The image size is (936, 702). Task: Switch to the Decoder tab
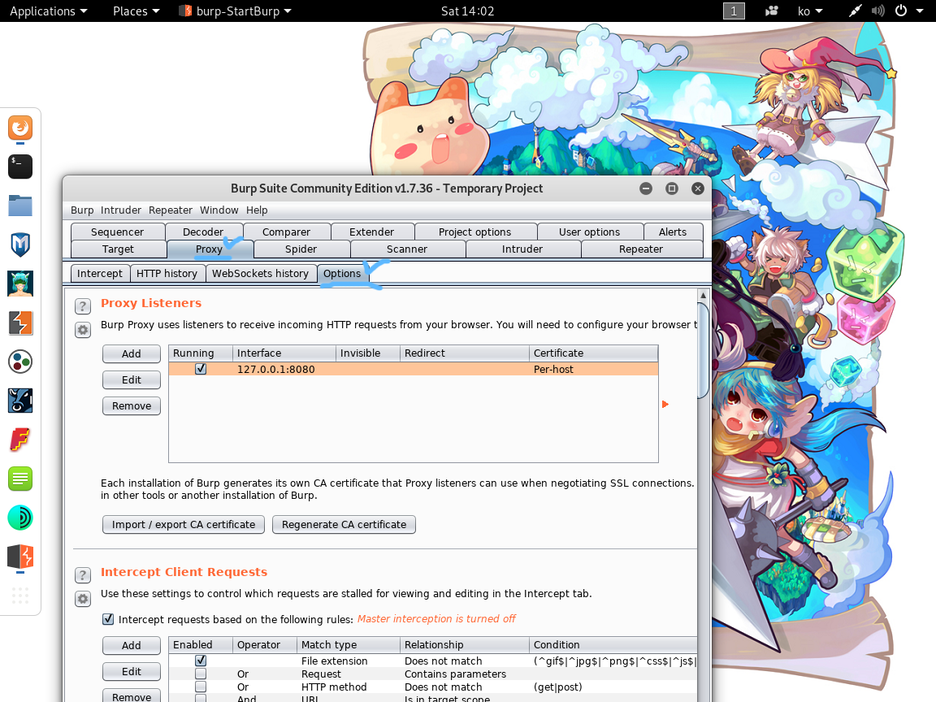click(203, 232)
